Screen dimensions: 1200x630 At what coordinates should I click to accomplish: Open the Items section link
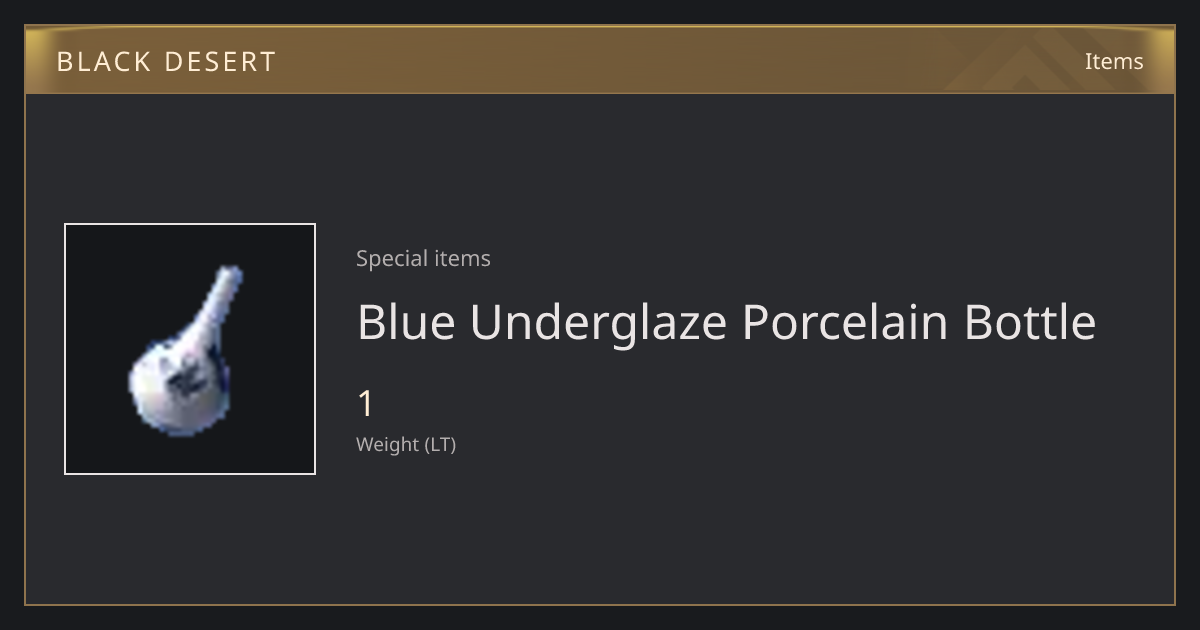click(1114, 61)
